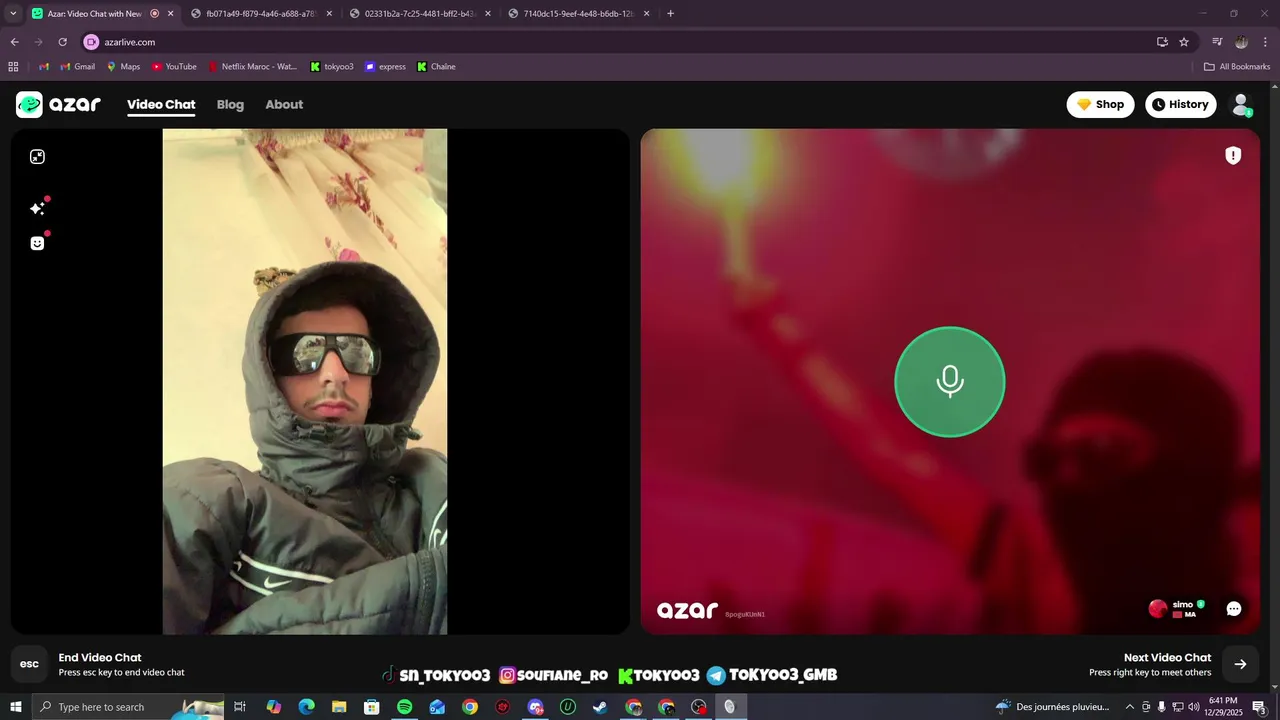Click the fullscreen expand icon on own video
This screenshot has width=1280, height=720.
tap(37, 157)
